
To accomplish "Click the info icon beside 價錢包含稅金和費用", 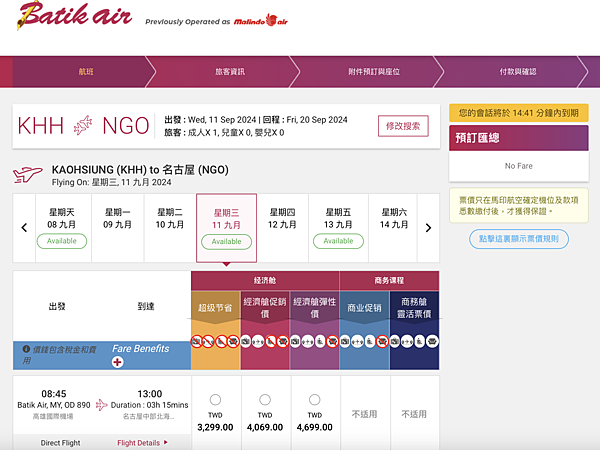I will (26, 349).
